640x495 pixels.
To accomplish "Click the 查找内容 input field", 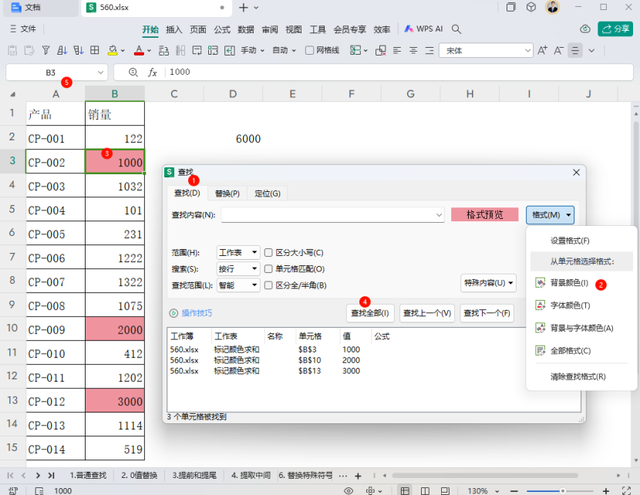I will point(333,215).
